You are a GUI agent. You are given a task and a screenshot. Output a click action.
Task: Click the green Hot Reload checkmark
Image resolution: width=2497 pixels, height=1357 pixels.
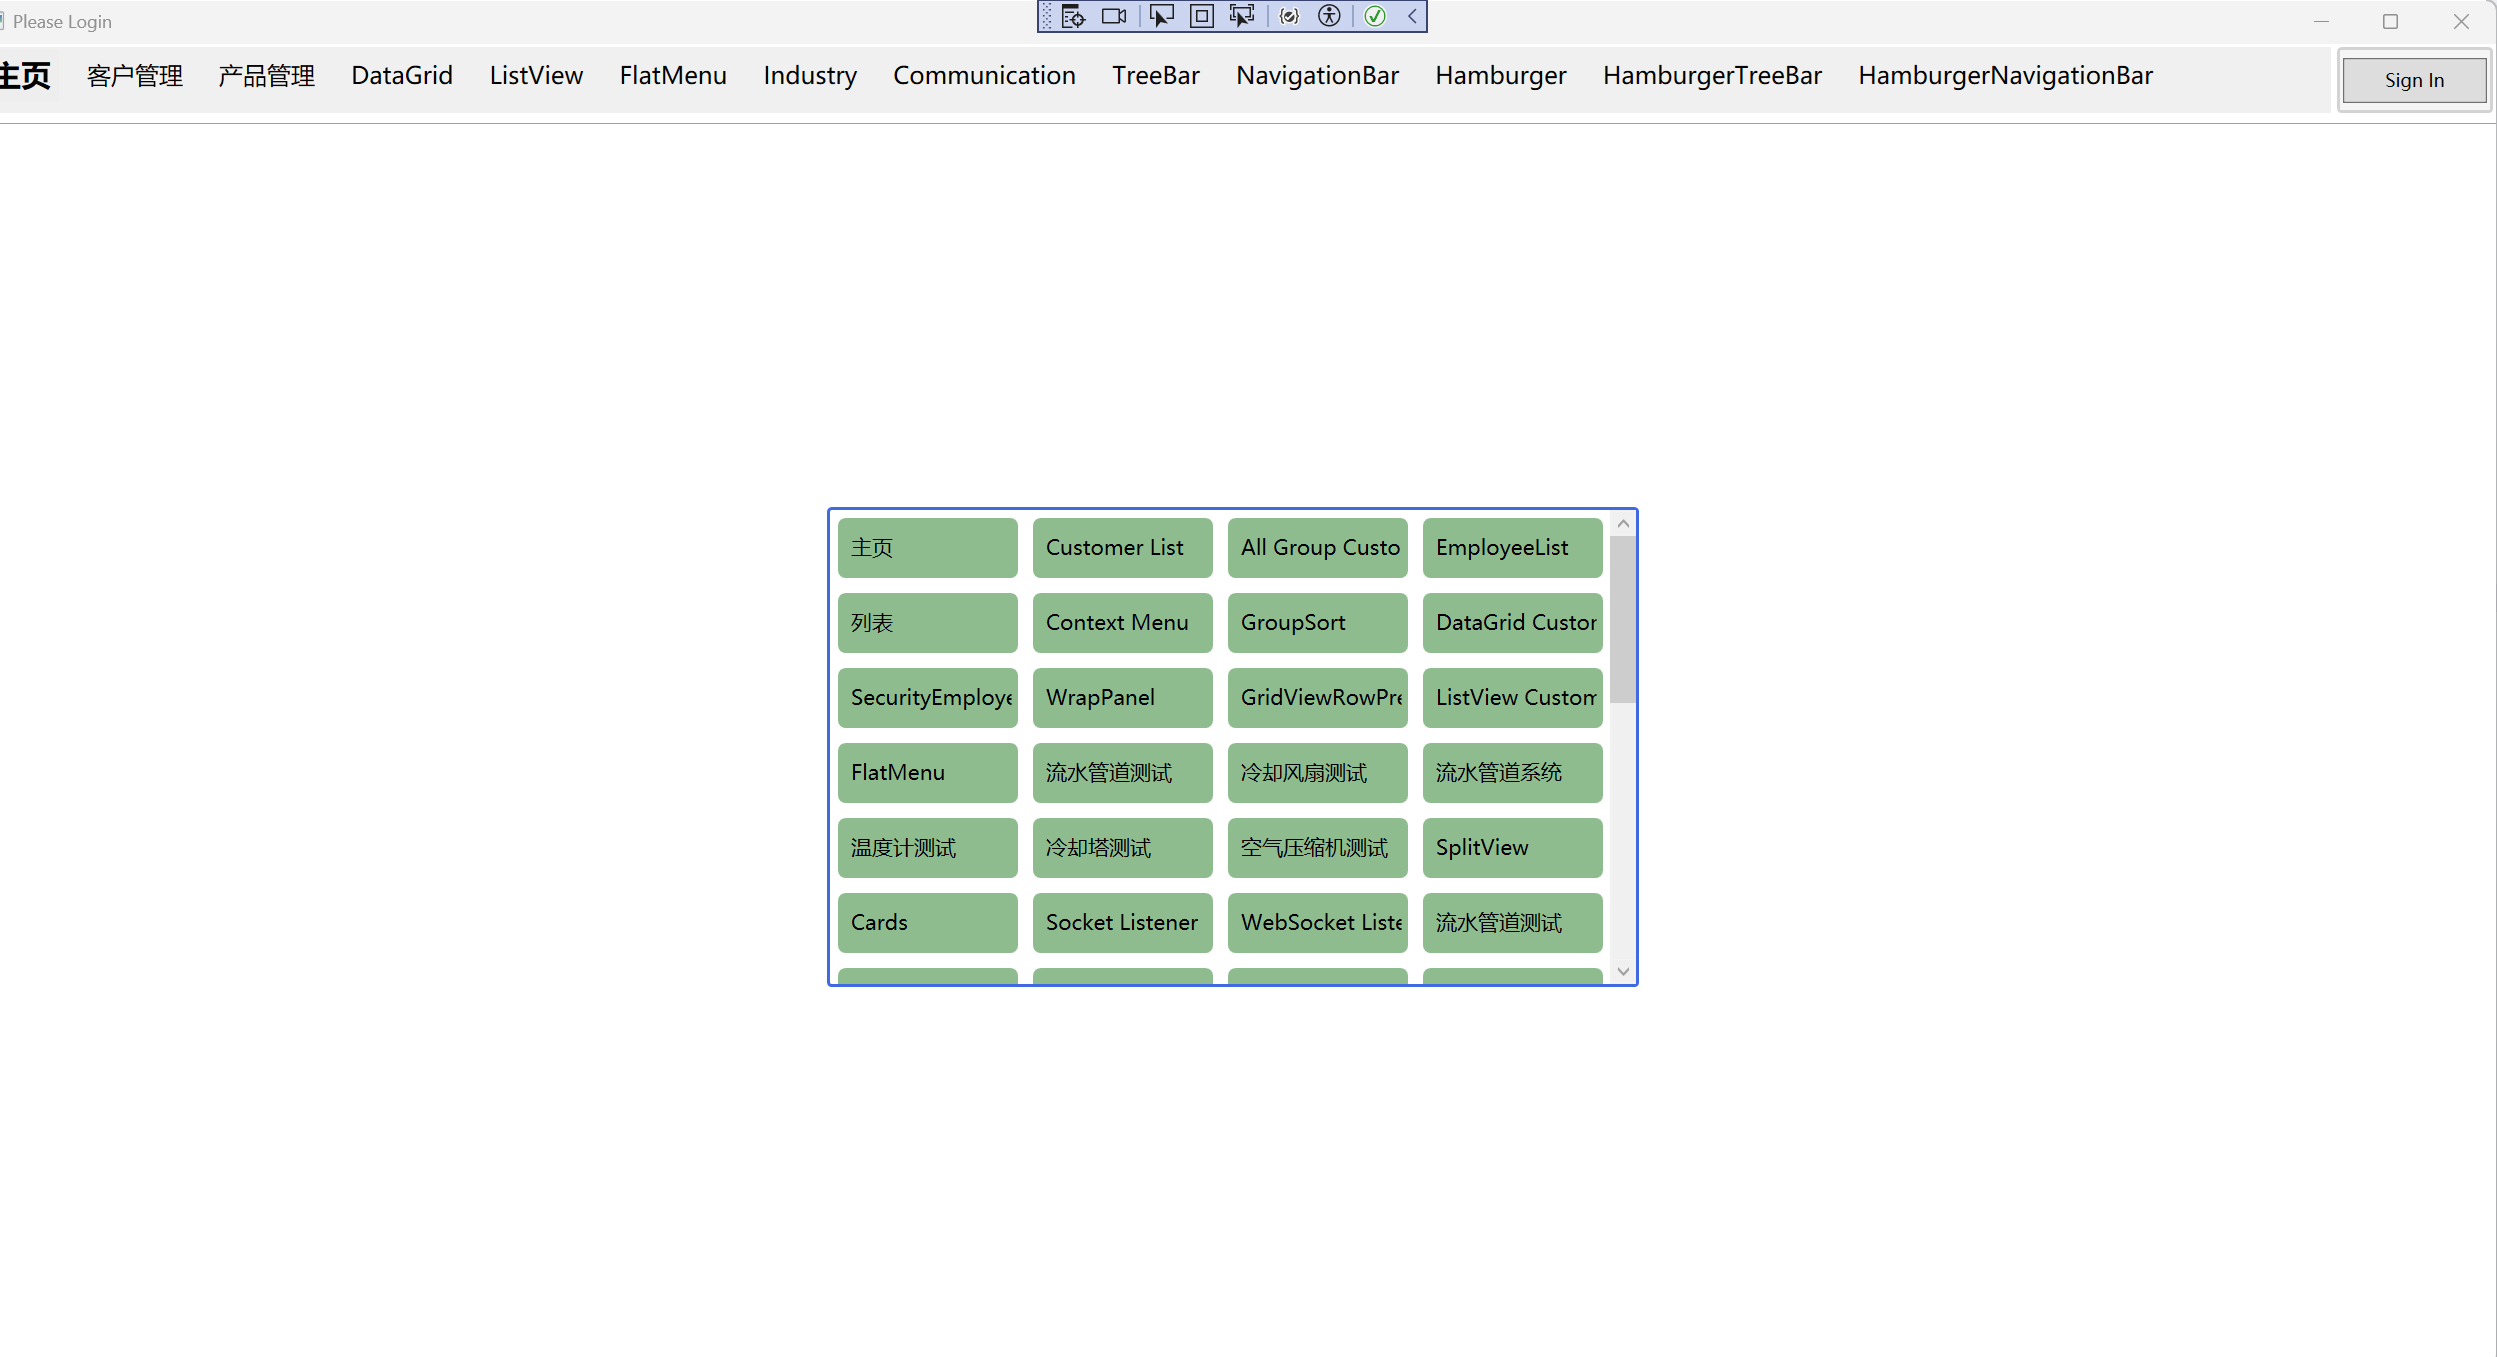click(1375, 16)
